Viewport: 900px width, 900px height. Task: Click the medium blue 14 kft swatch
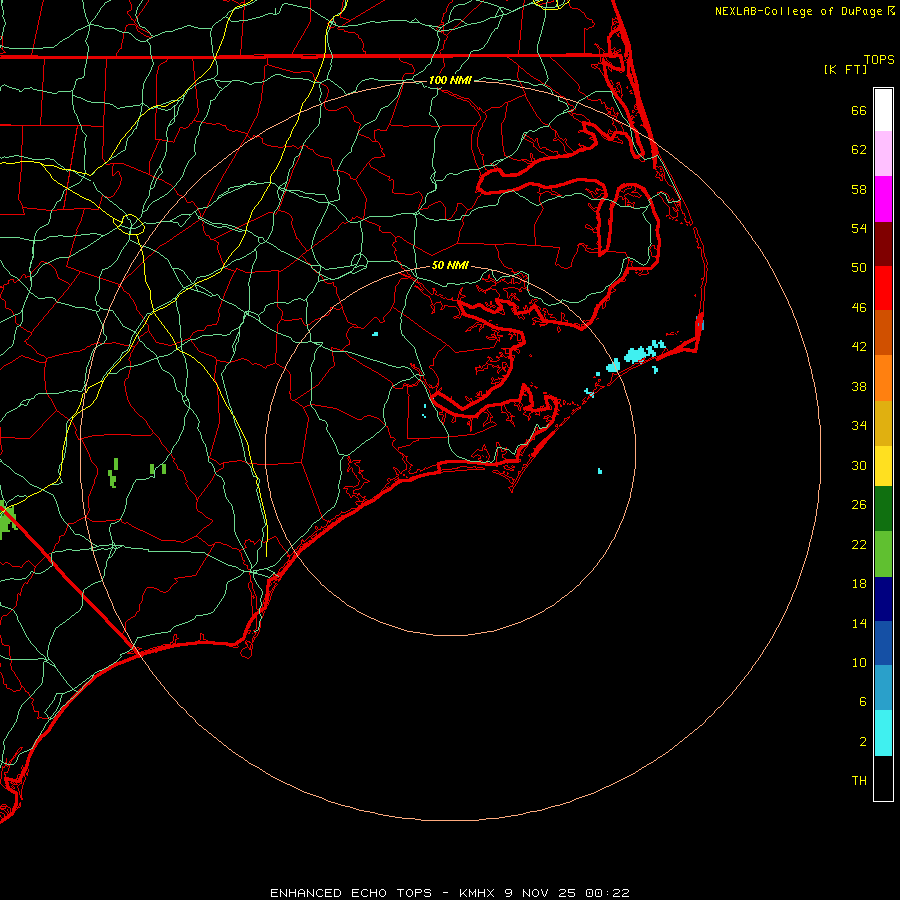point(883,643)
